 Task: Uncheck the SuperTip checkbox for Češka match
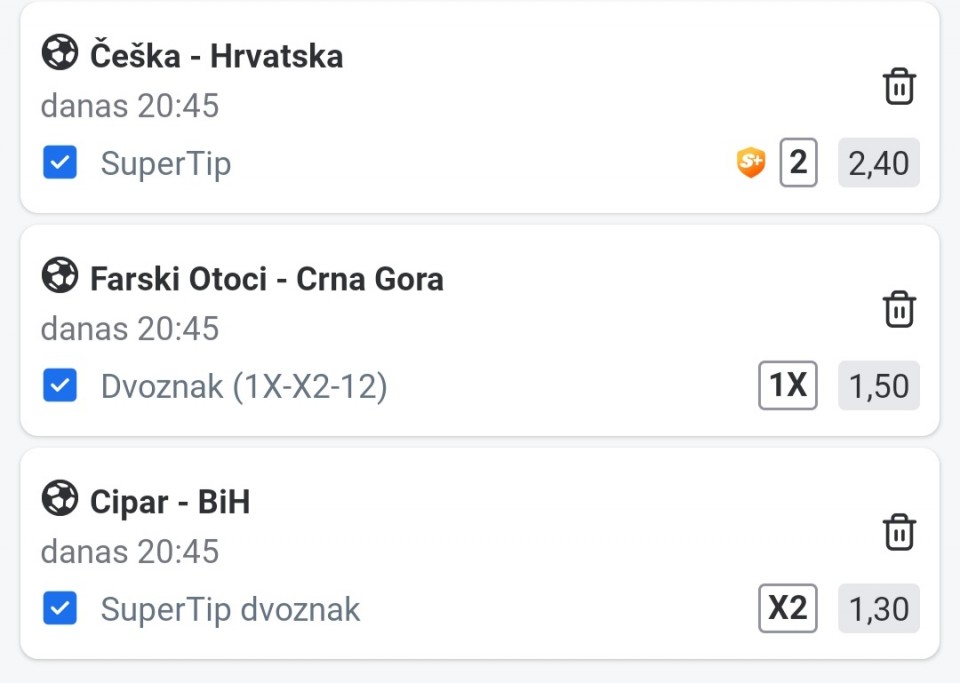[60, 163]
